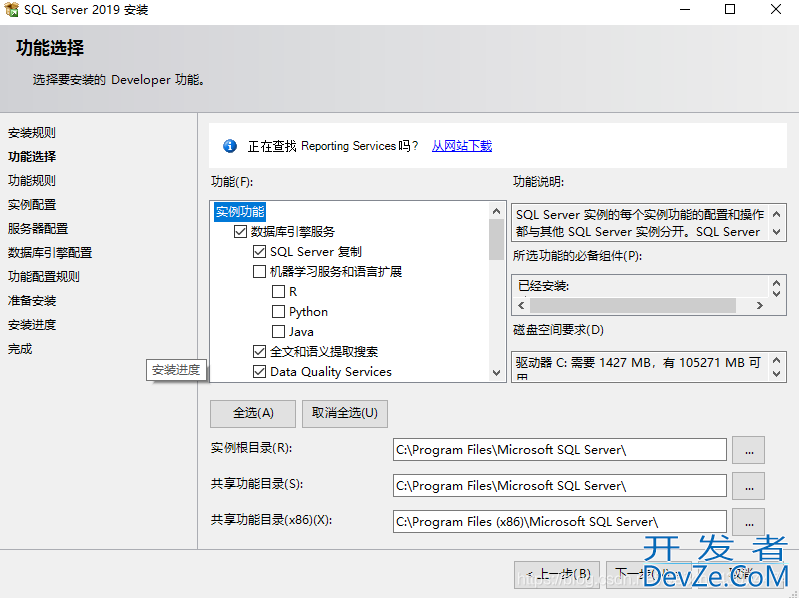Enable the Java checkbox

coord(278,332)
